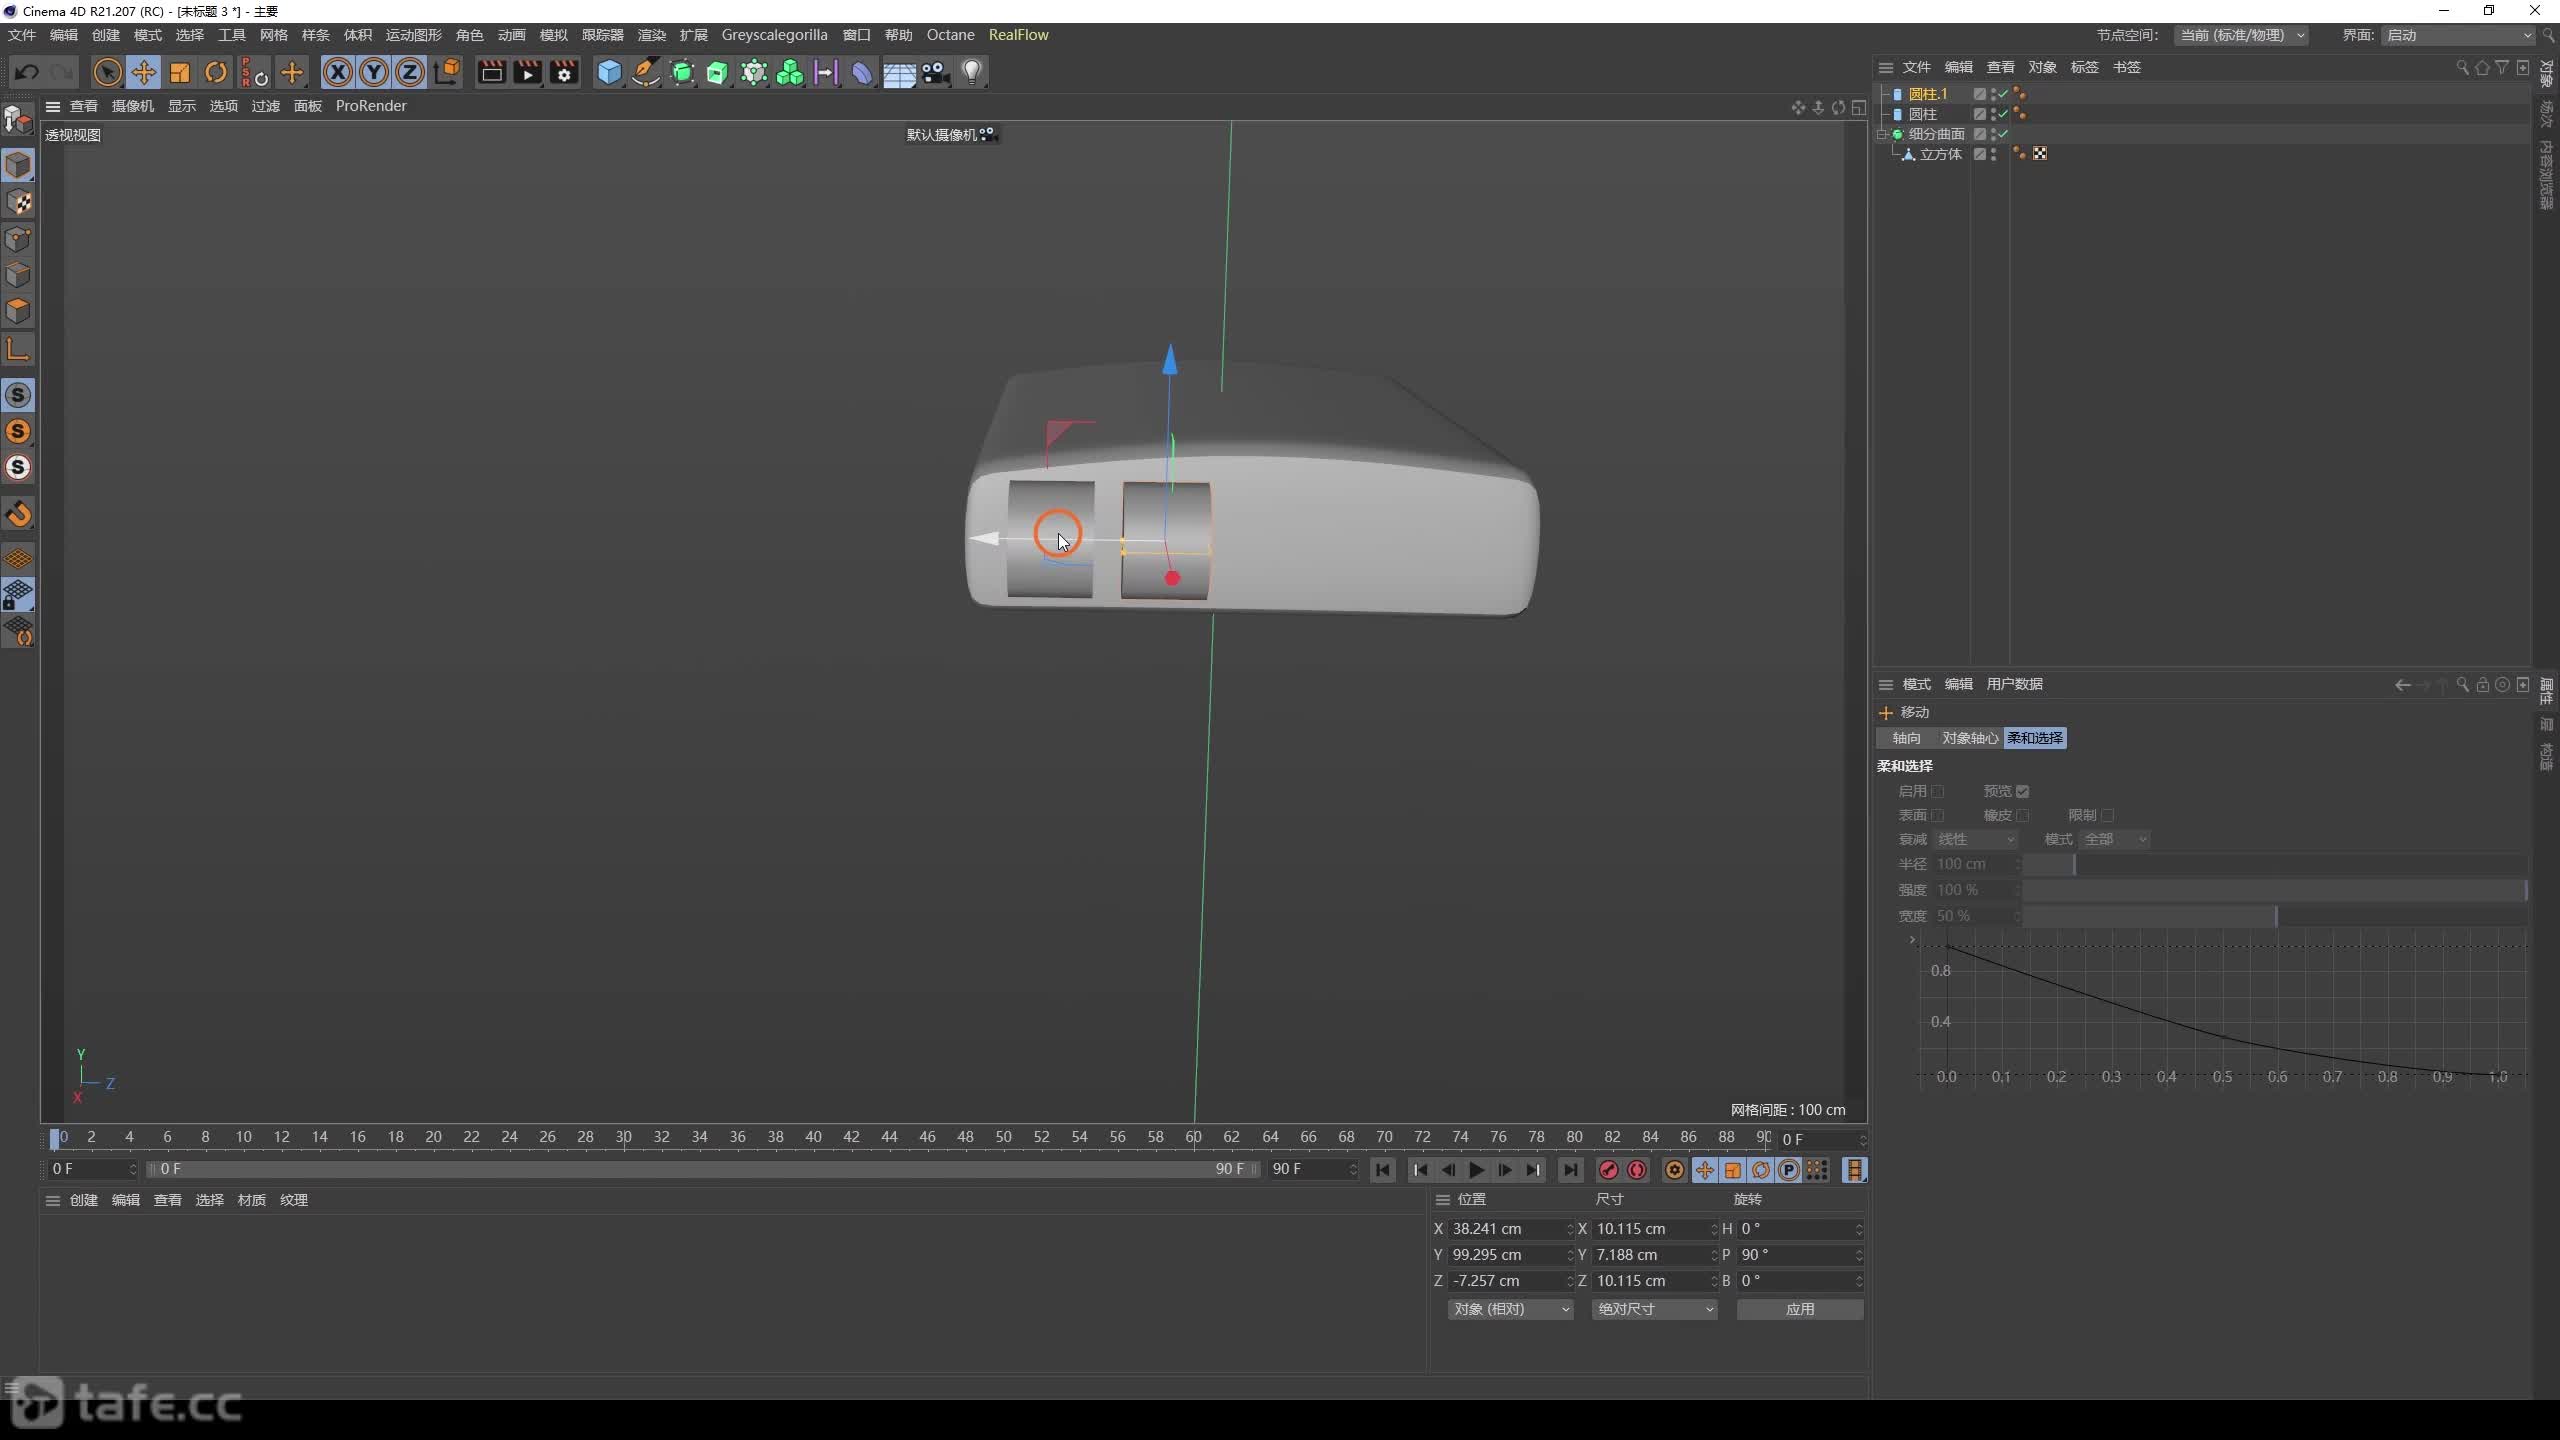Add a Cube primitive object

pos(609,72)
